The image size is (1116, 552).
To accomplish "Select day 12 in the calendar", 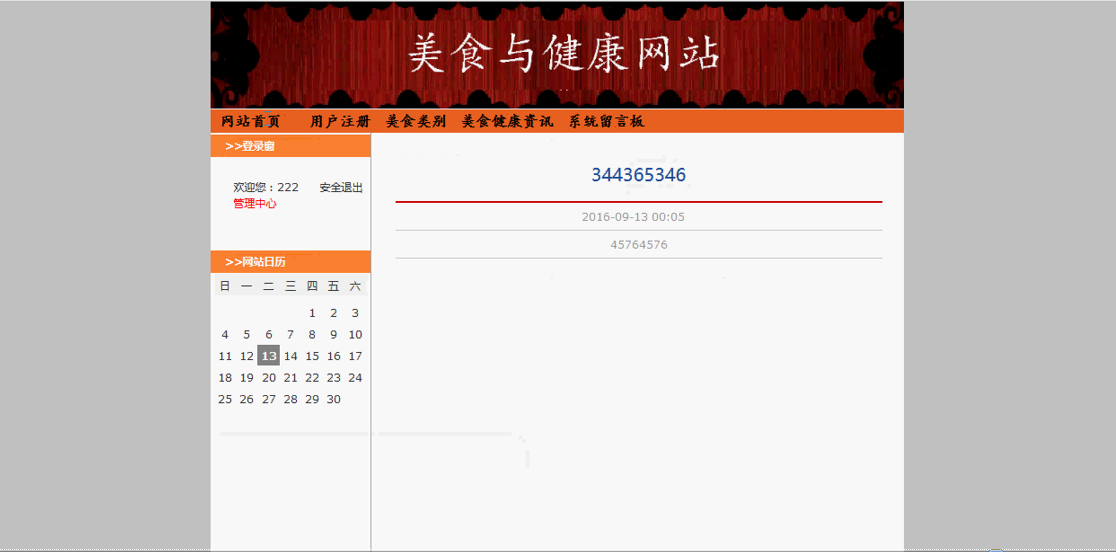I will coord(247,356).
